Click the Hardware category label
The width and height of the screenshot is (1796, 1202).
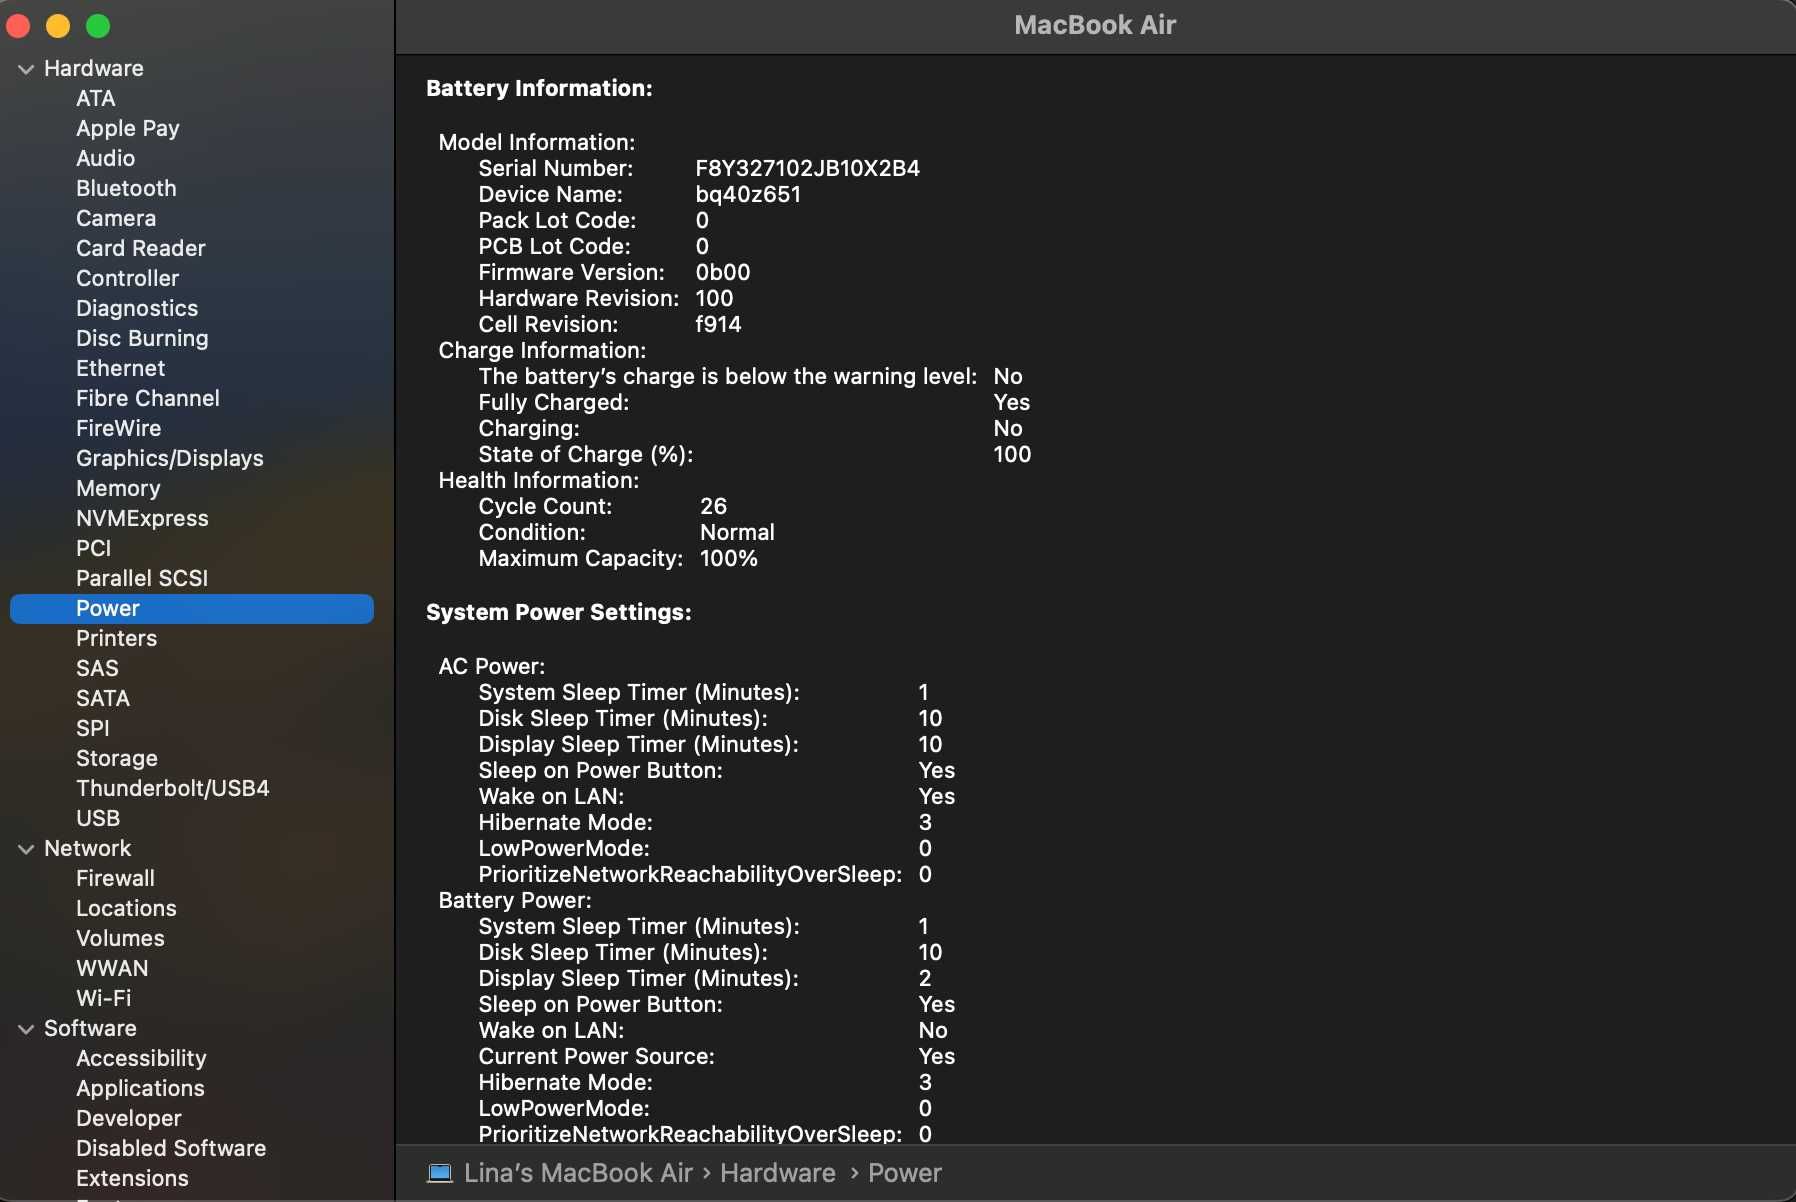point(94,68)
